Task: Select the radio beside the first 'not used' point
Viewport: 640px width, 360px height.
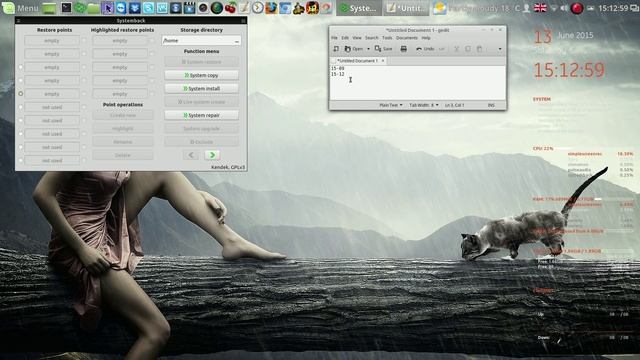Action: (x=20, y=107)
